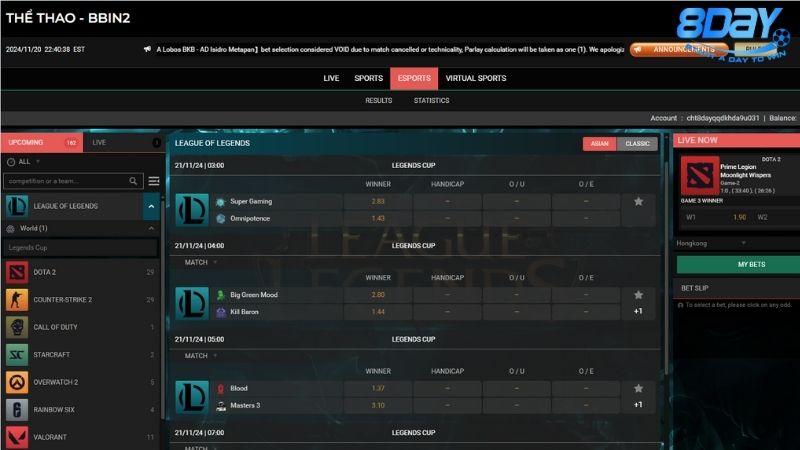This screenshot has height=450, width=800.
Task: Select the Rainbow Six game icon
Action: 16,410
